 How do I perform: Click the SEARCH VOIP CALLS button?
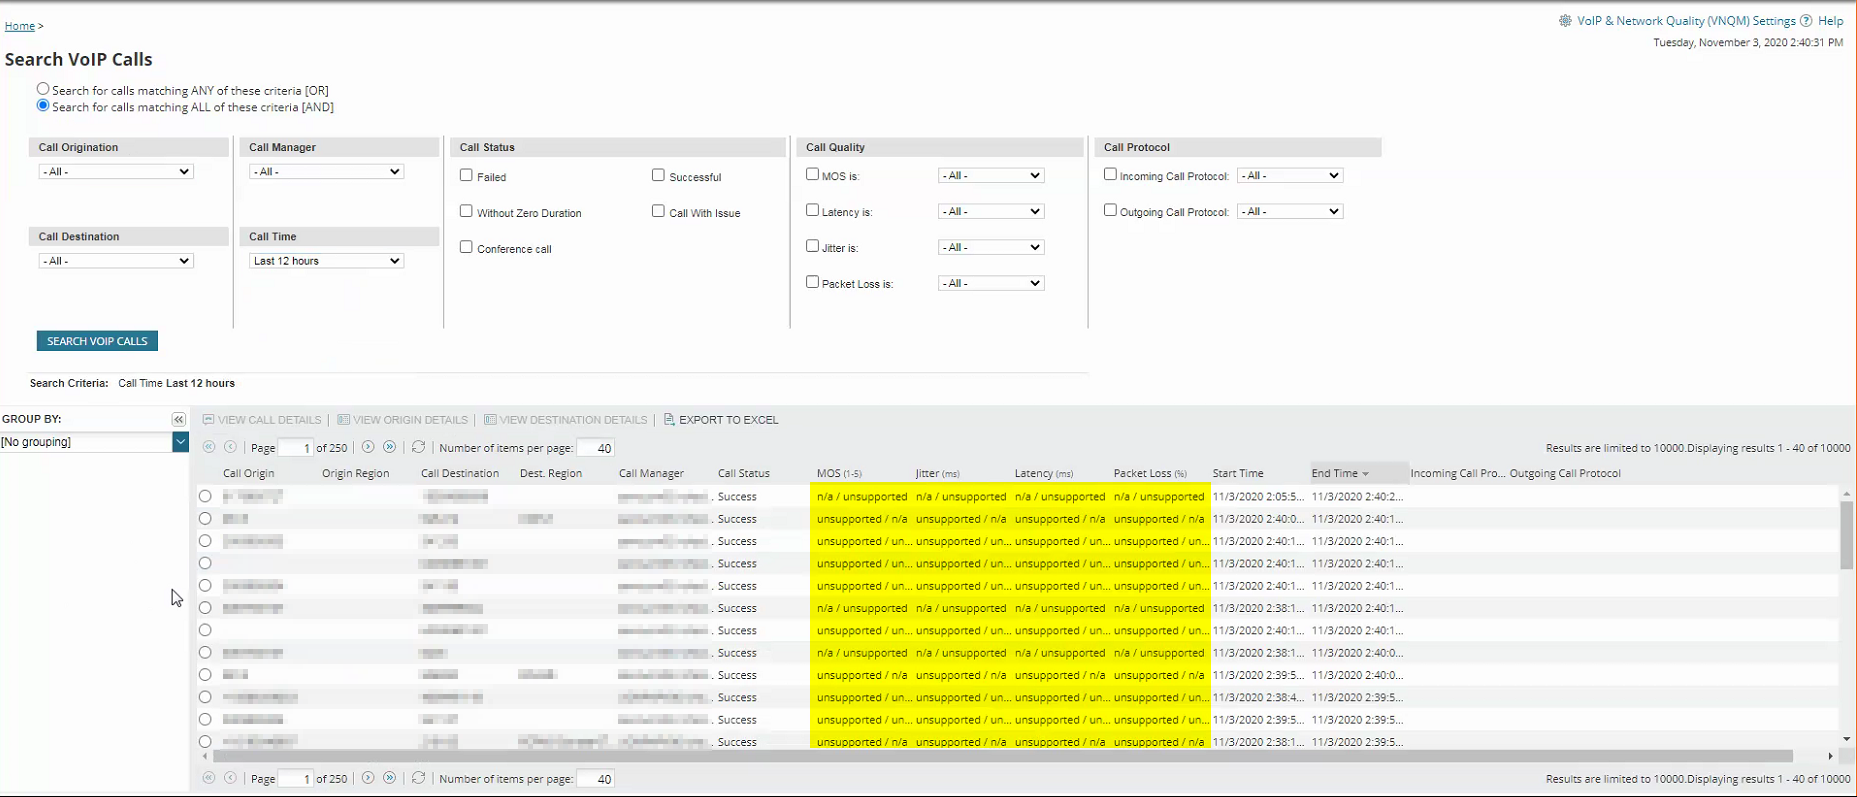click(x=97, y=341)
